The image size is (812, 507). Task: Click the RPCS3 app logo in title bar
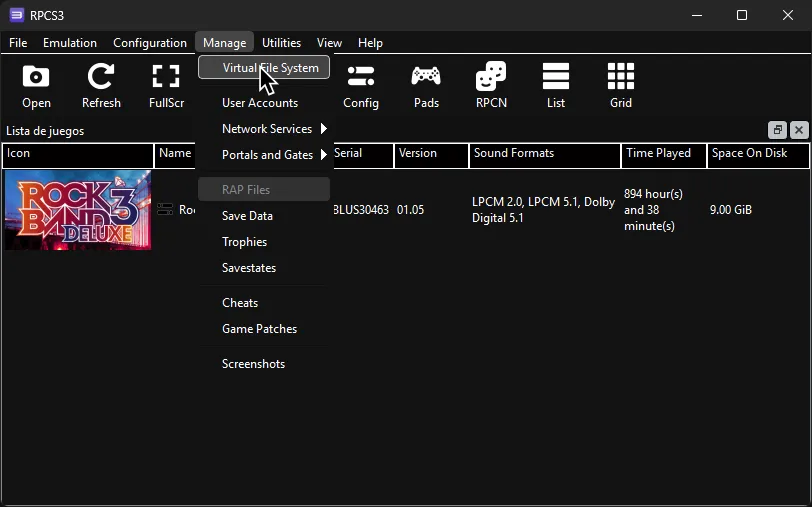(x=17, y=15)
